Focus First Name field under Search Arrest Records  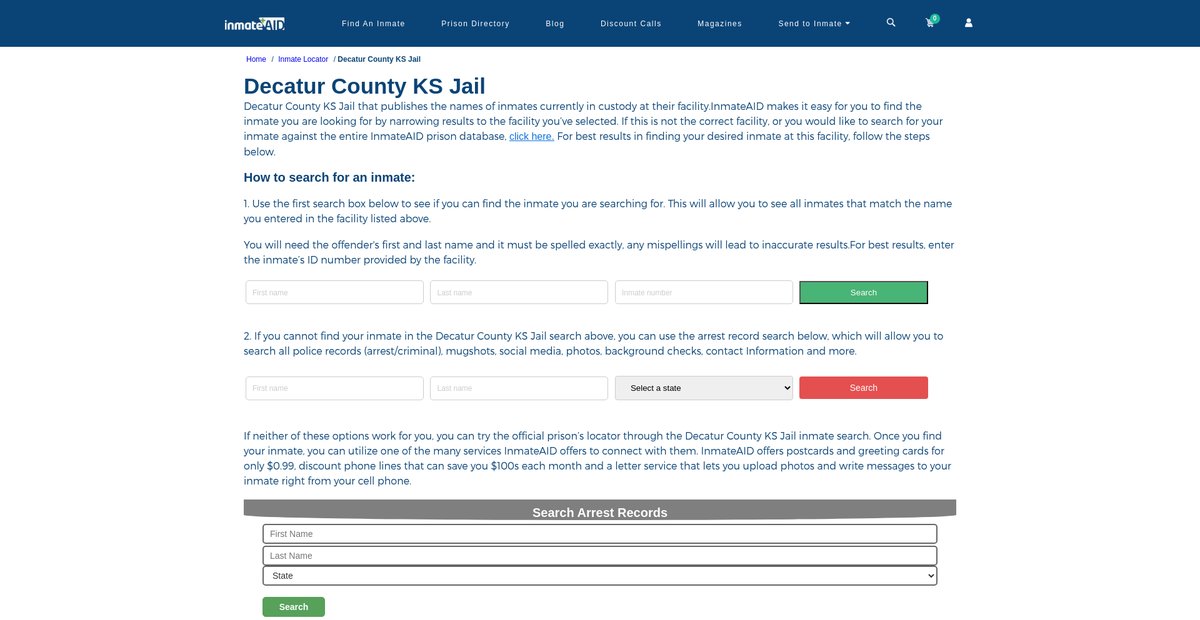[x=600, y=534]
